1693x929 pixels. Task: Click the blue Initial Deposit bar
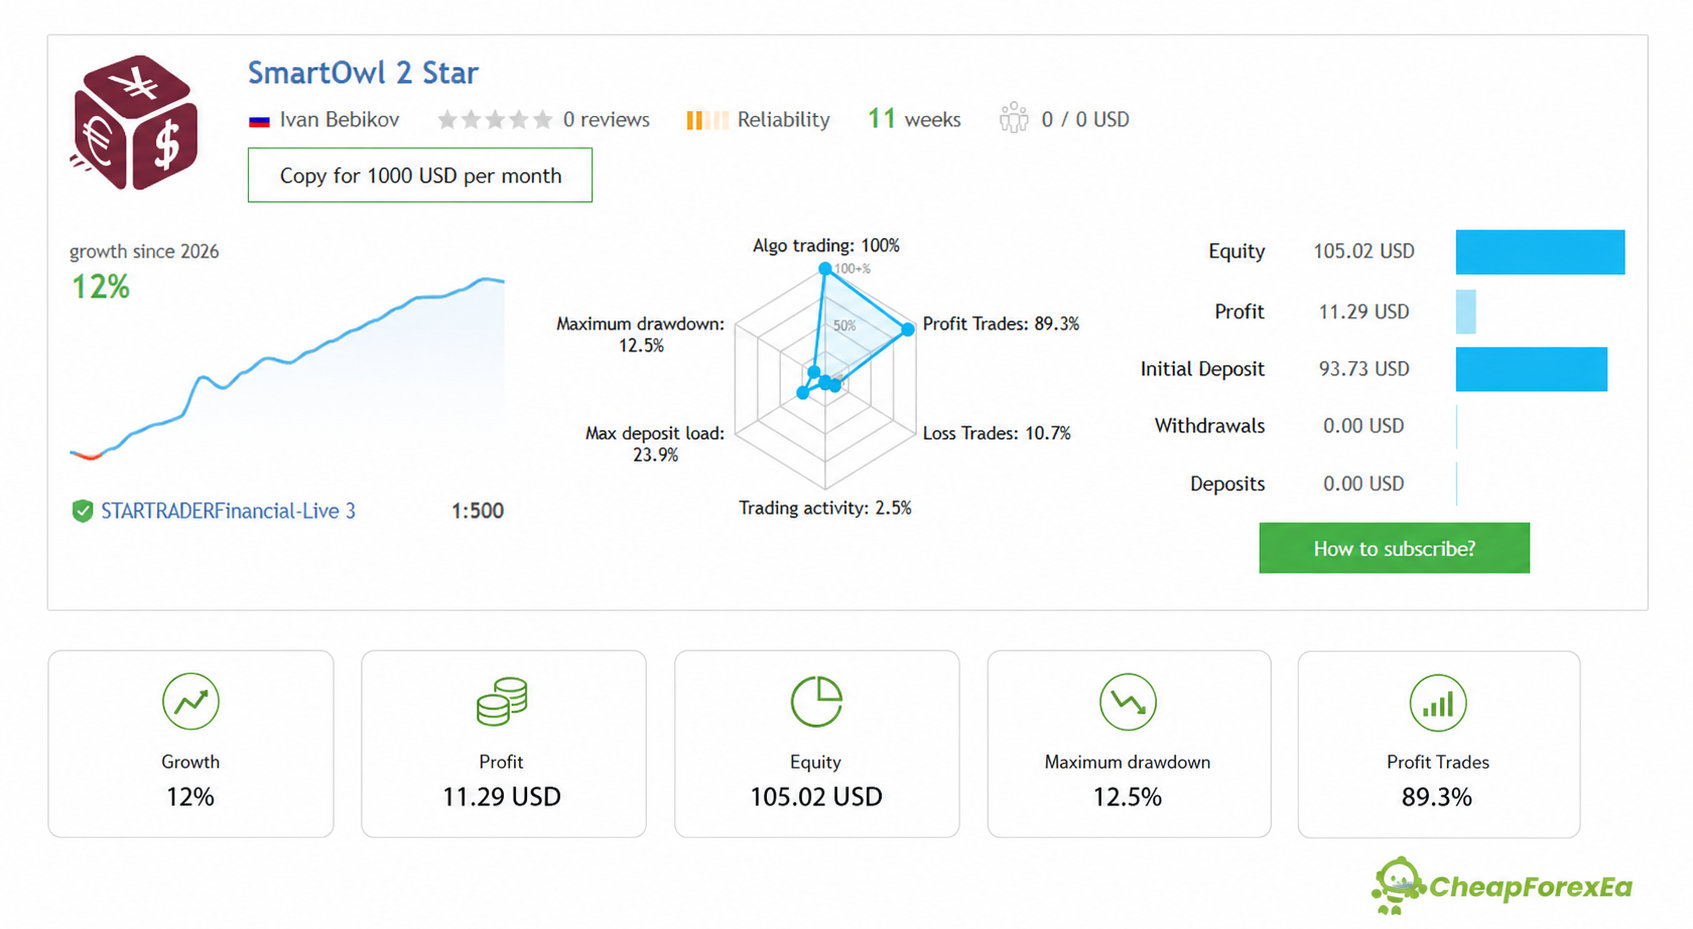[1531, 369]
